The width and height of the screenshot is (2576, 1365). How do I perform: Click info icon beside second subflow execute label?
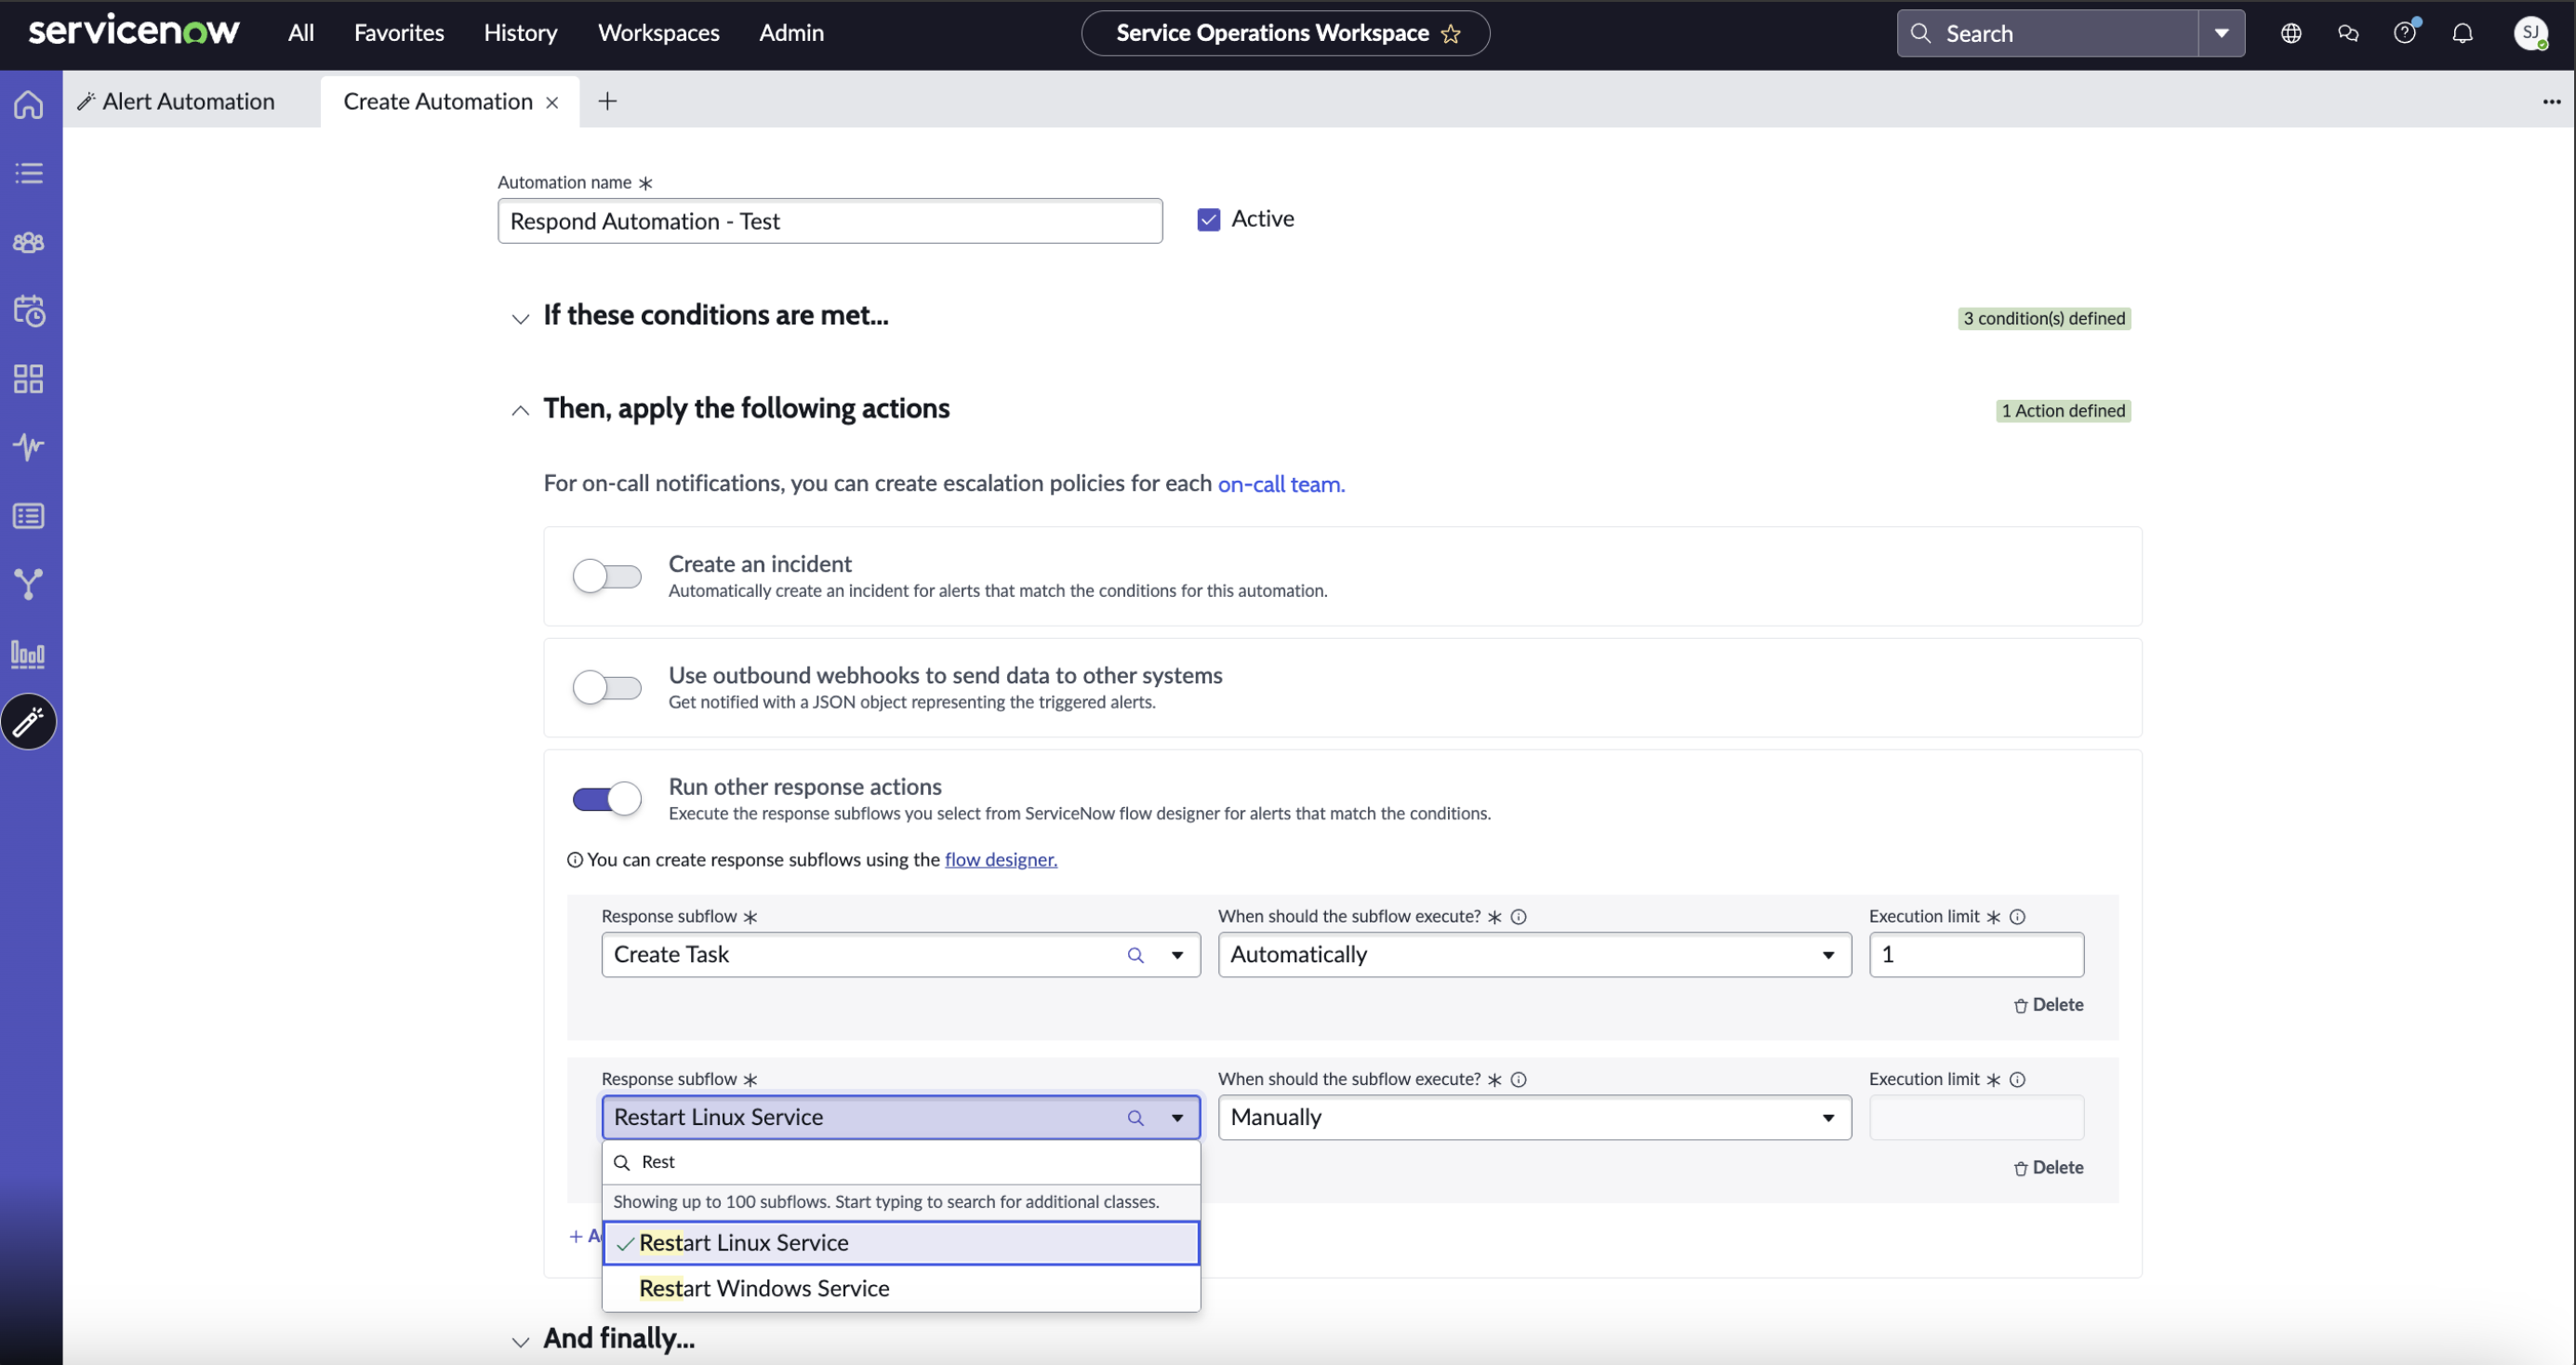pyautogui.click(x=1518, y=1080)
